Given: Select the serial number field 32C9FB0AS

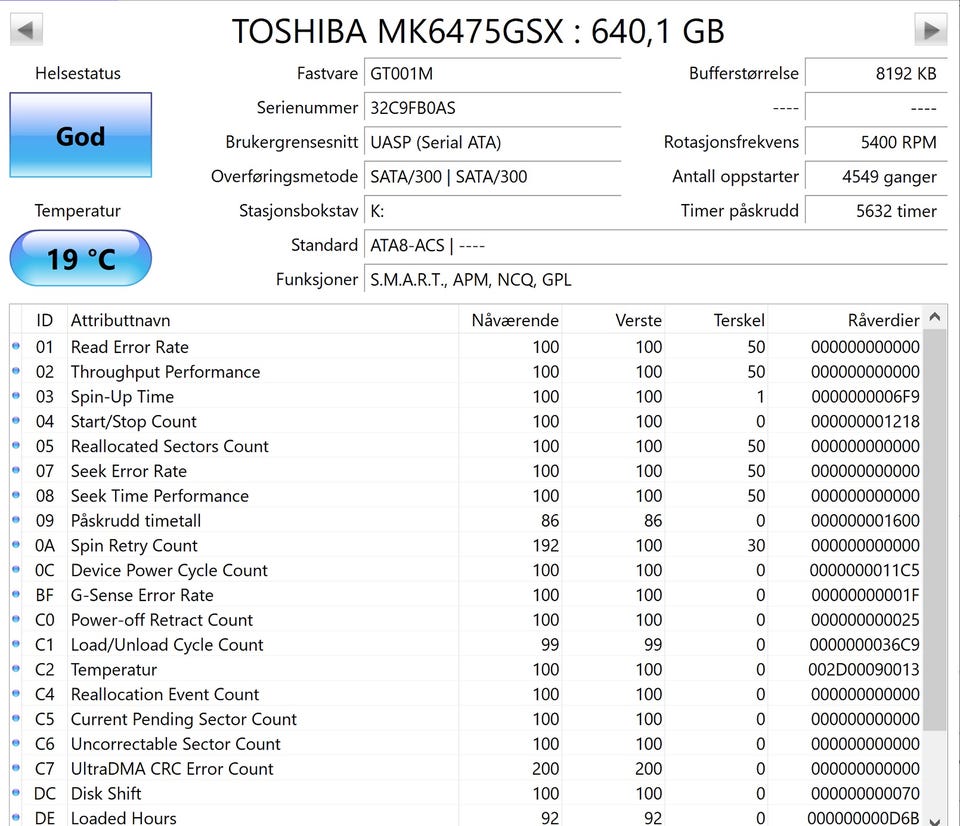Looking at the screenshot, I should (490, 108).
